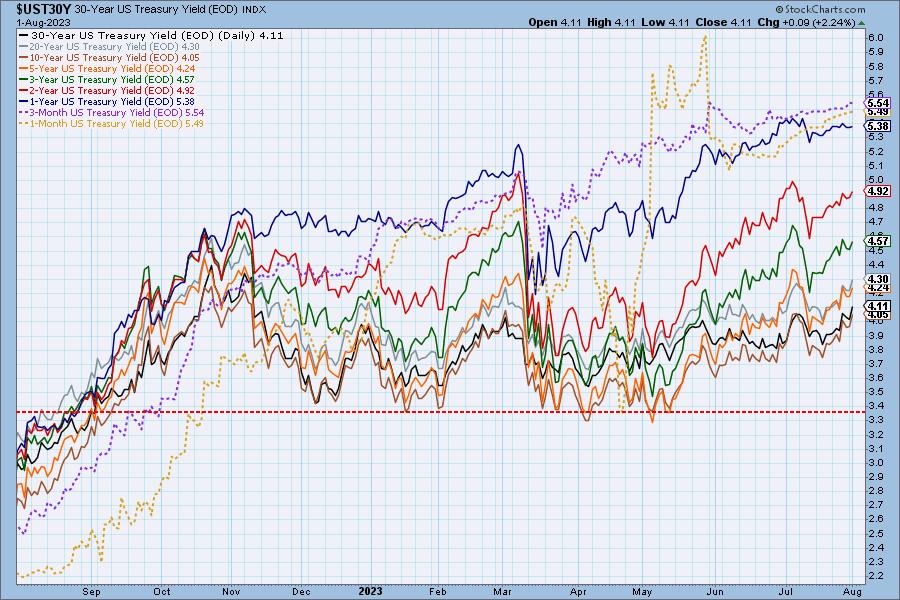Click the green line marker before the 3-Year legend

[x=24, y=79]
